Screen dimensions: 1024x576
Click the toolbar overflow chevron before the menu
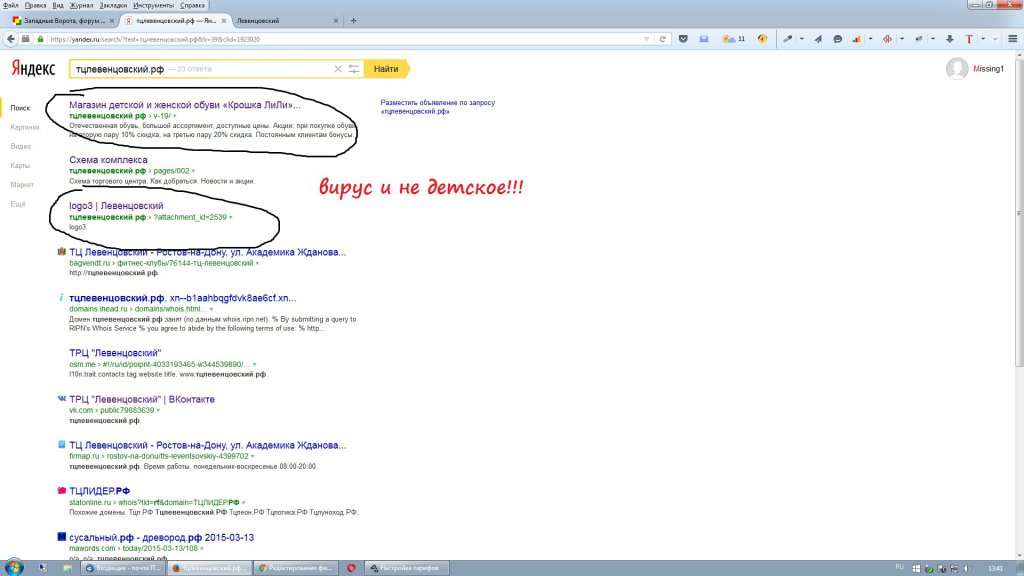(x=995, y=39)
